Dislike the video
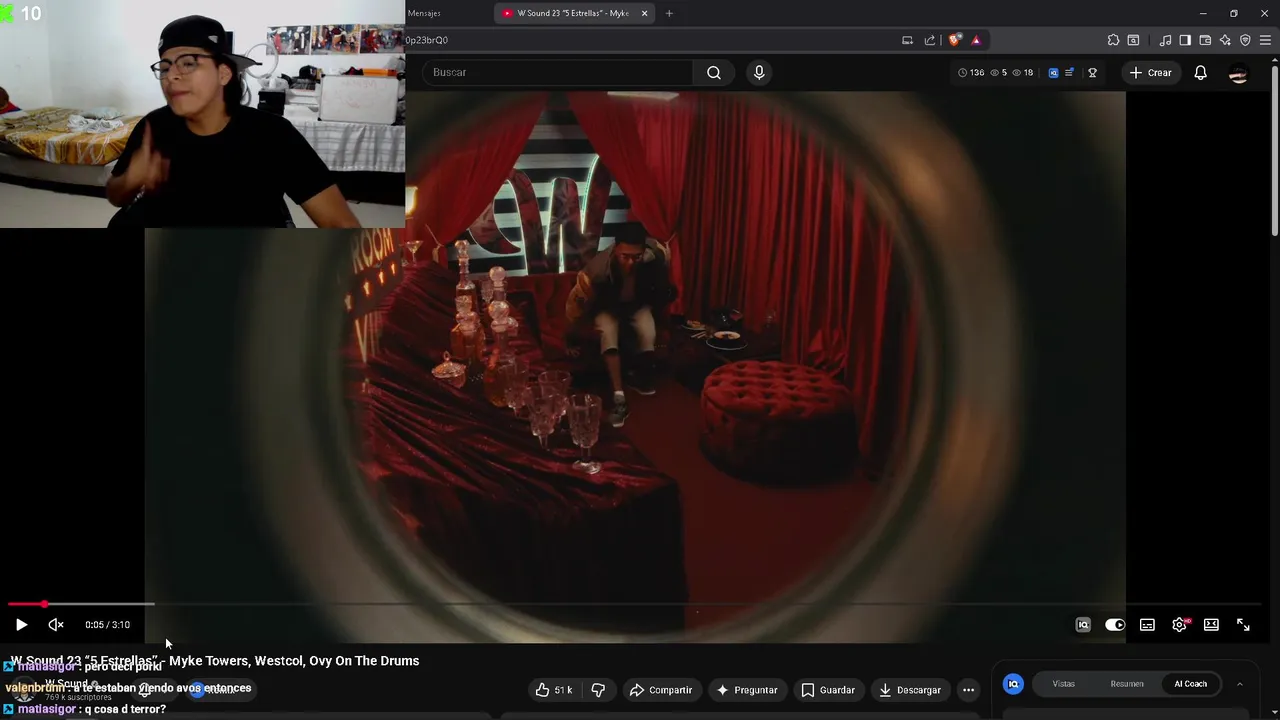This screenshot has height=720, width=1280. tap(598, 690)
